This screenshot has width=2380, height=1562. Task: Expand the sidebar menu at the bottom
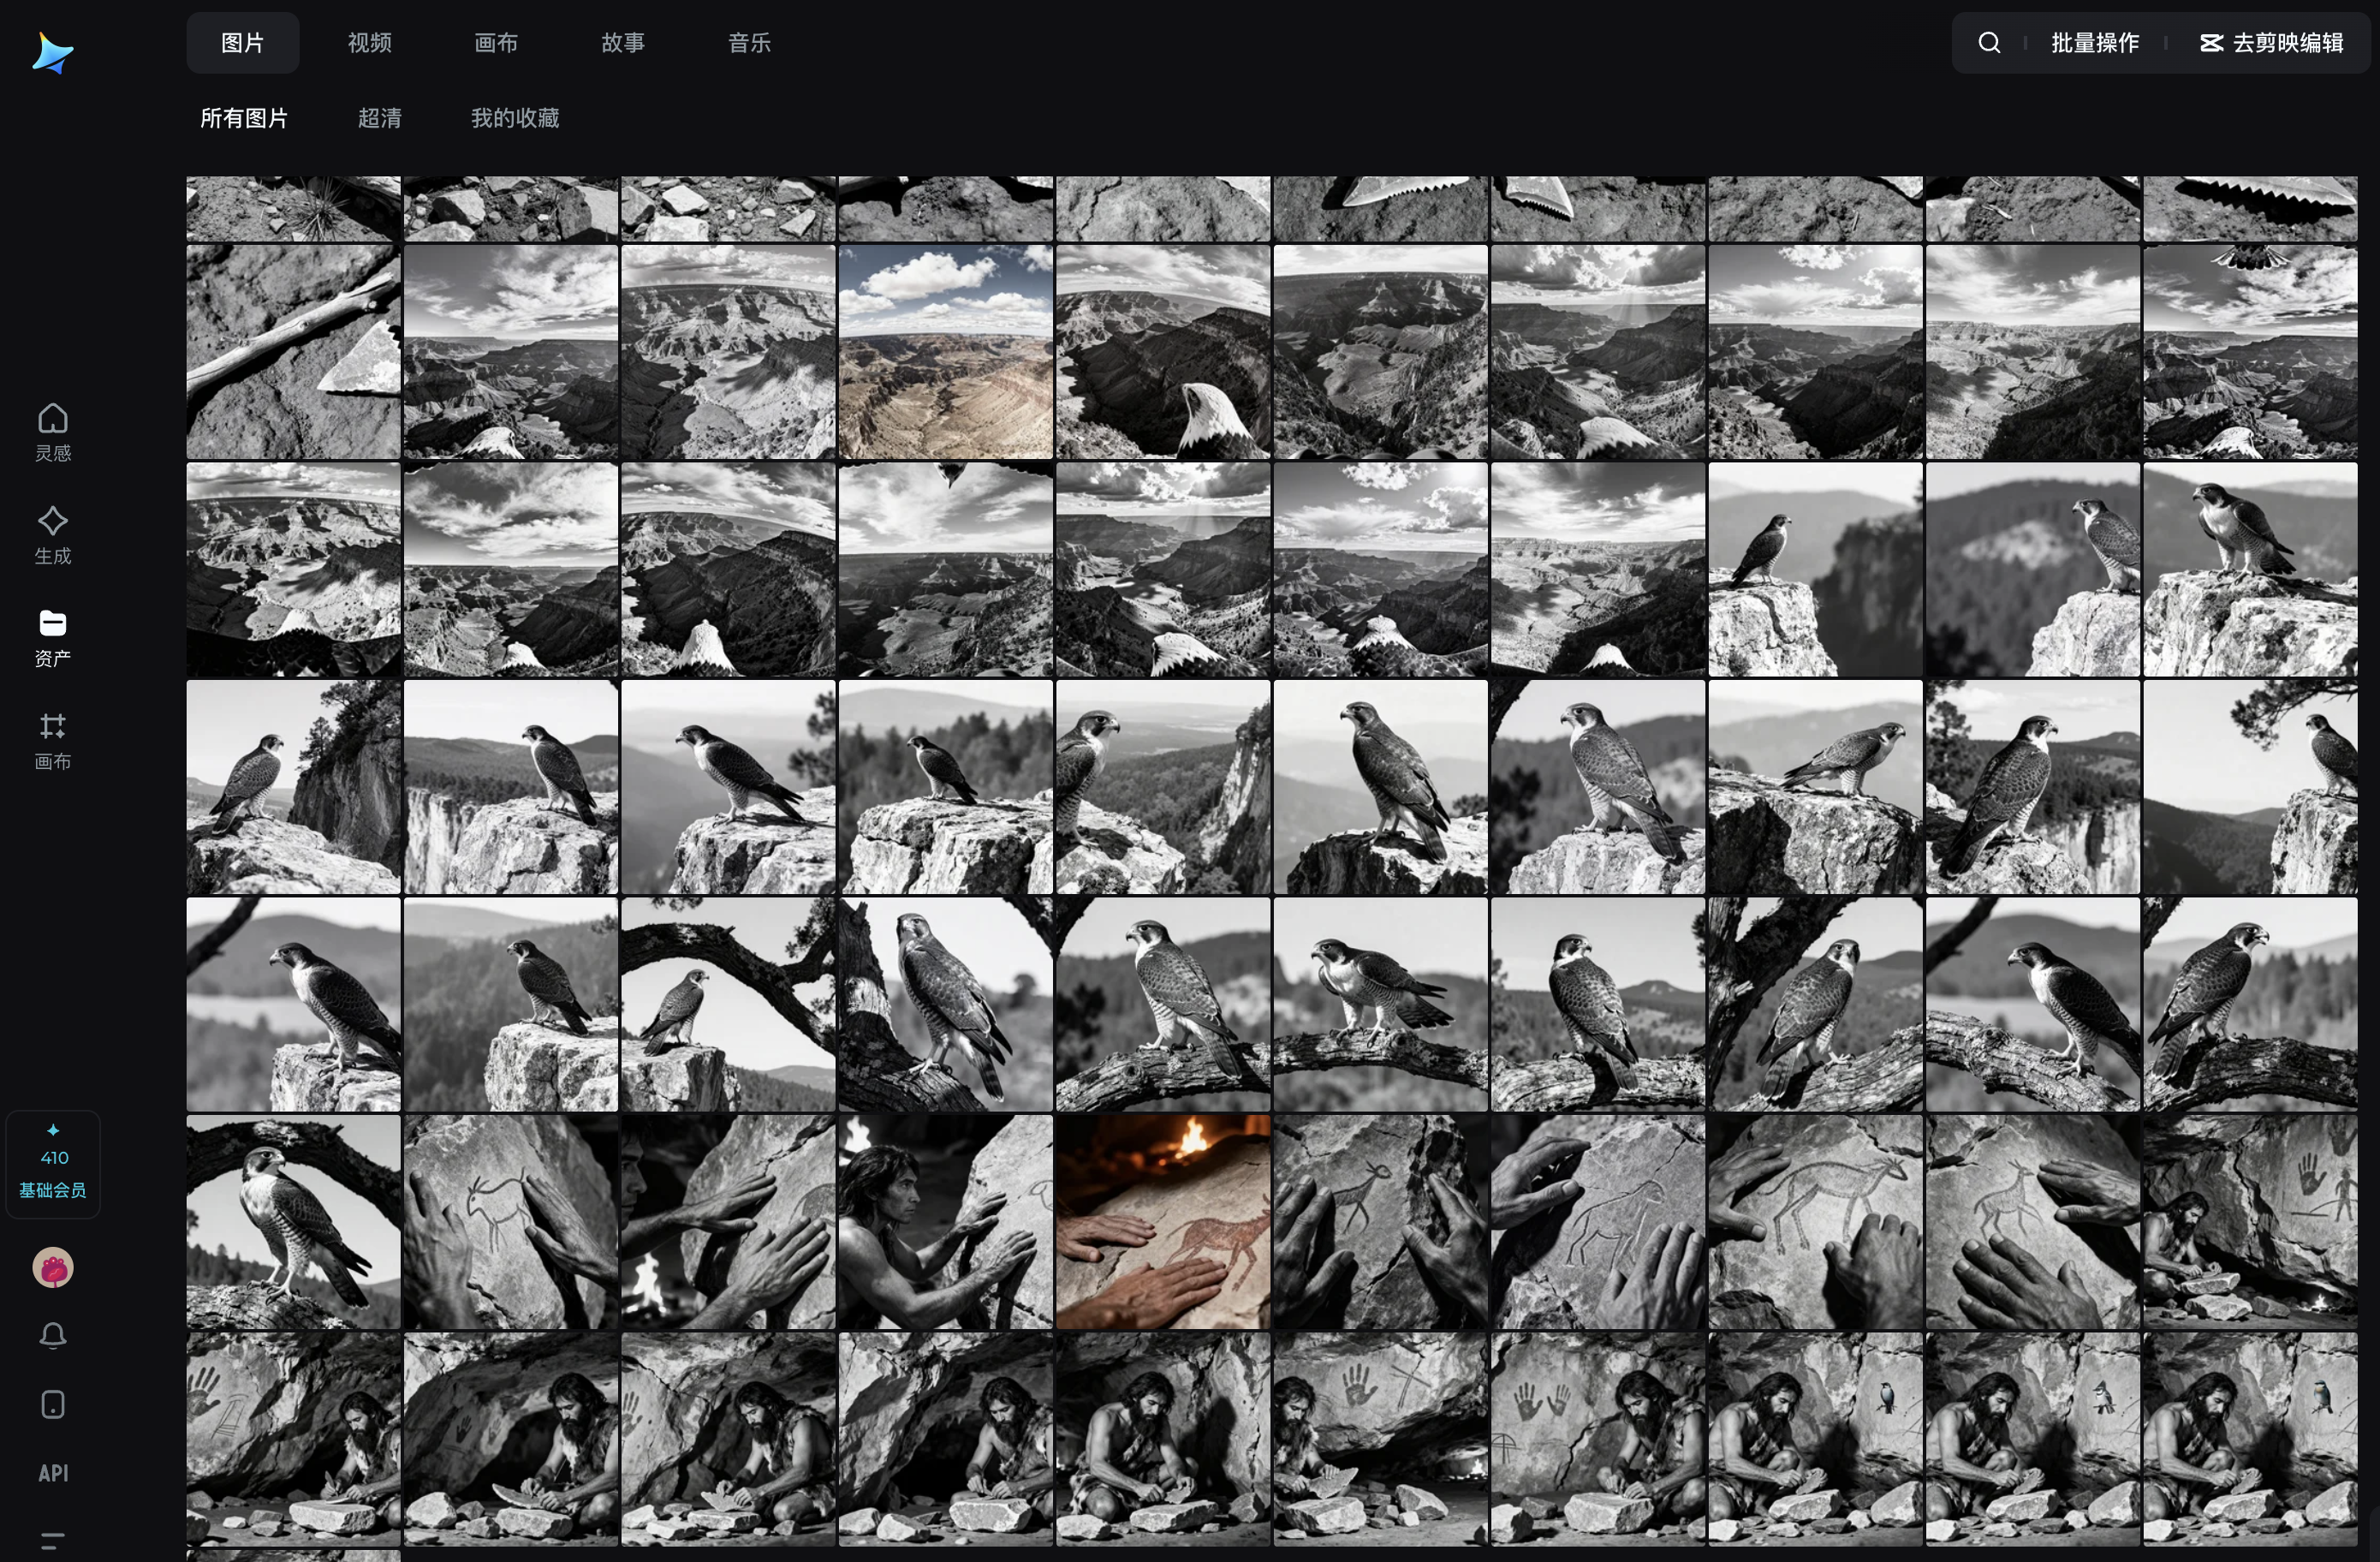point(53,1540)
